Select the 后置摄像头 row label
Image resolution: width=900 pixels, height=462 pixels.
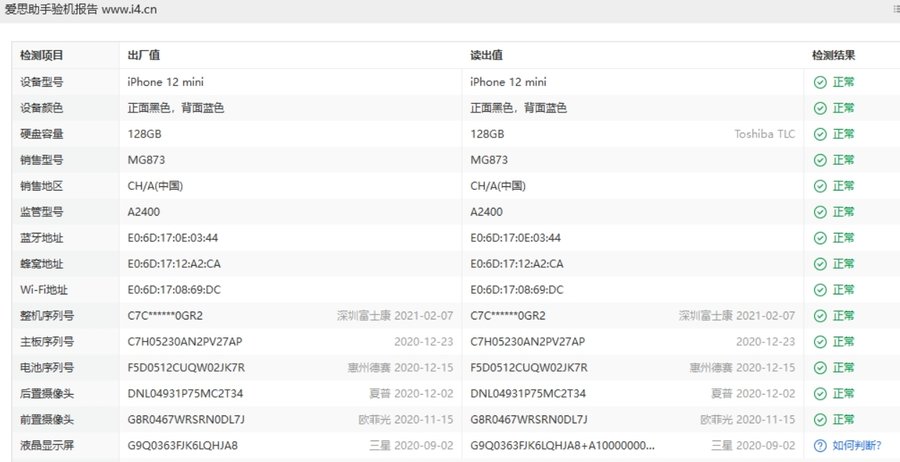(46, 394)
